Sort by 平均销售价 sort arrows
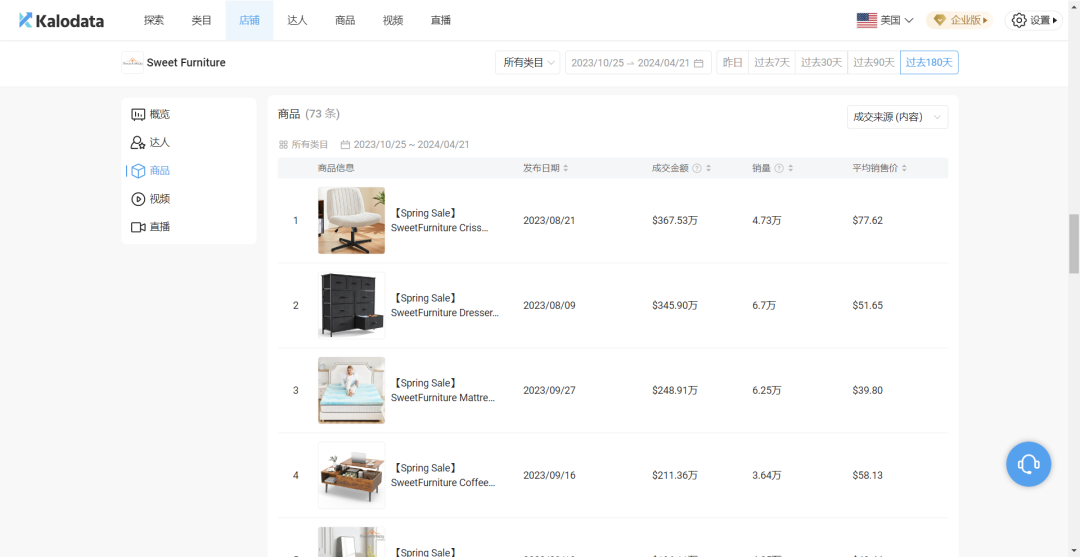Image resolution: width=1080 pixels, height=557 pixels. coord(904,168)
